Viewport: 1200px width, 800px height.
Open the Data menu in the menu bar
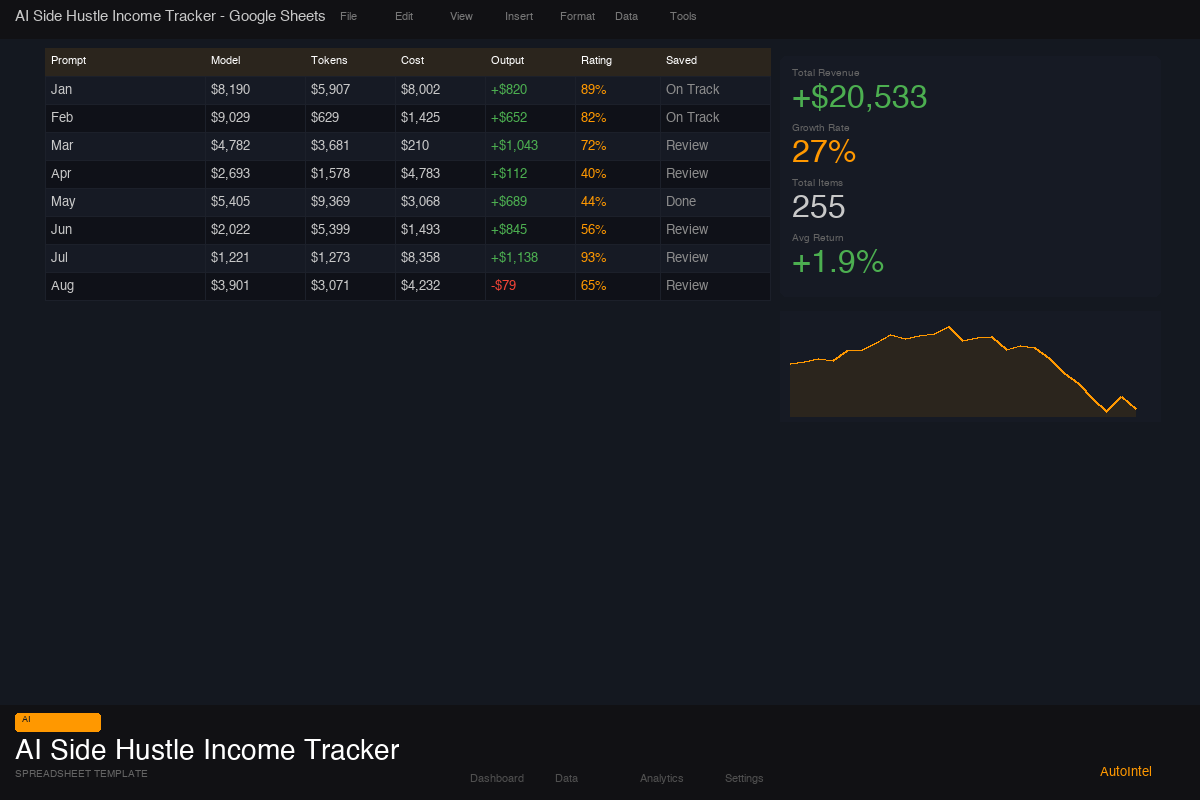coord(627,16)
